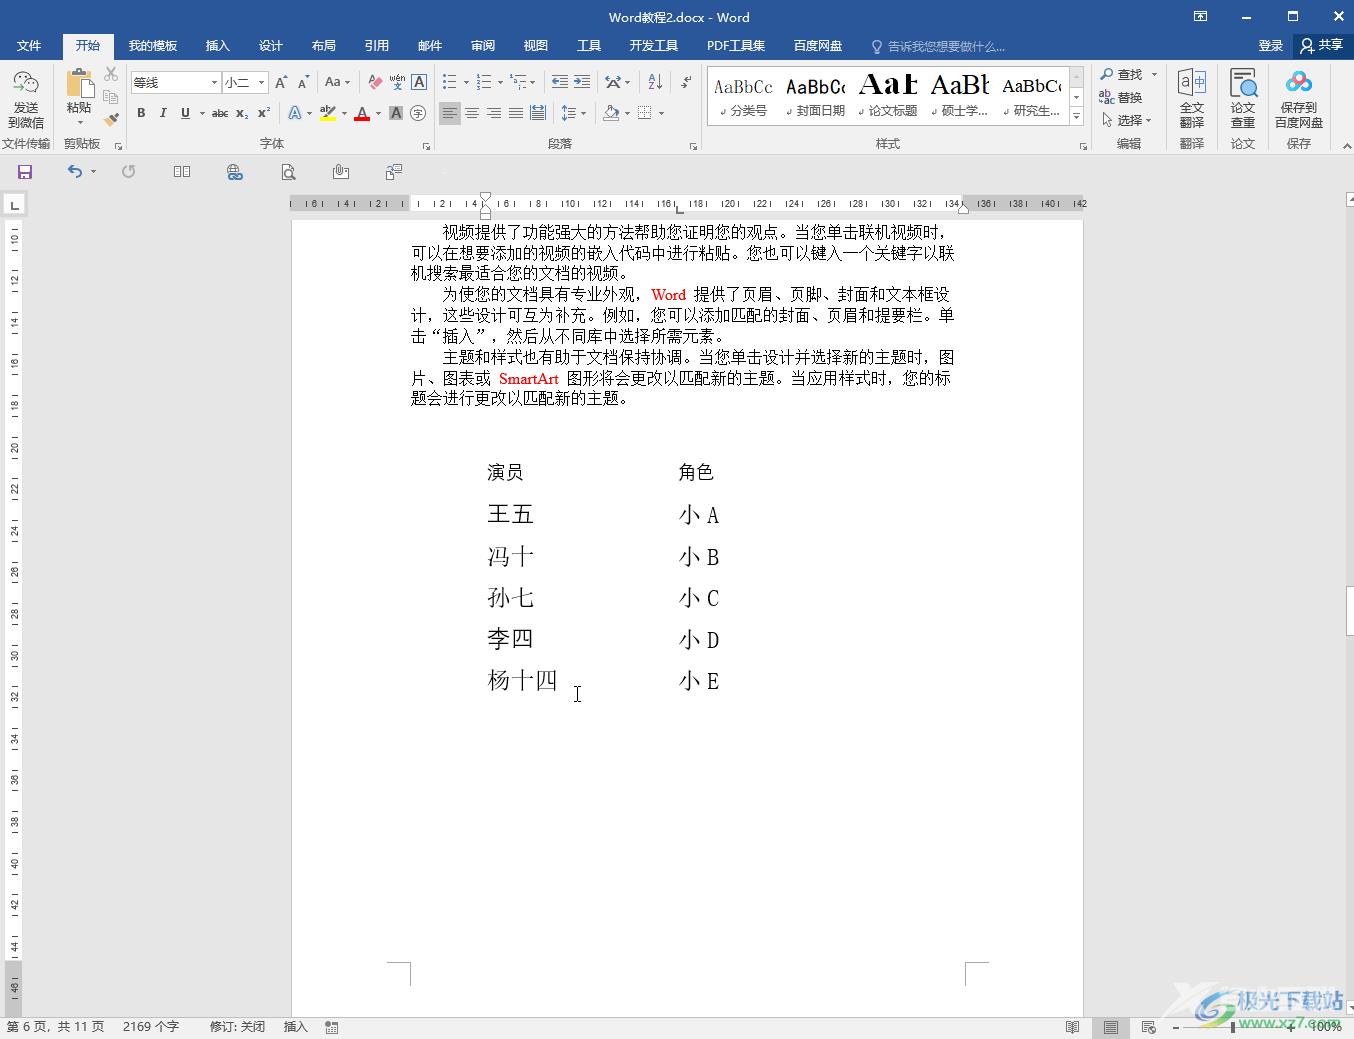This screenshot has width=1354, height=1039.
Task: Apply the yellow text highlight color
Action: (328, 113)
